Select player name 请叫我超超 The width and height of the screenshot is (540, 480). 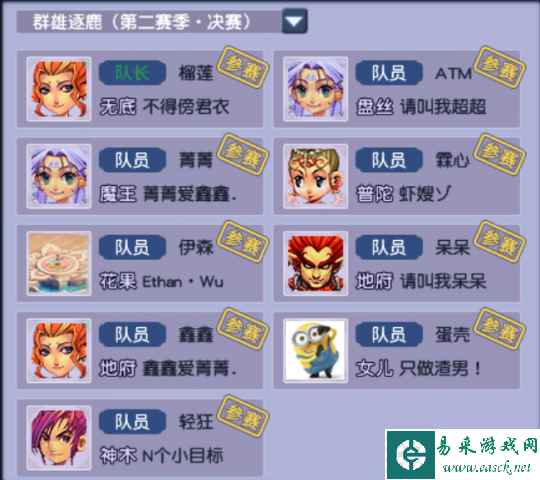point(443,106)
